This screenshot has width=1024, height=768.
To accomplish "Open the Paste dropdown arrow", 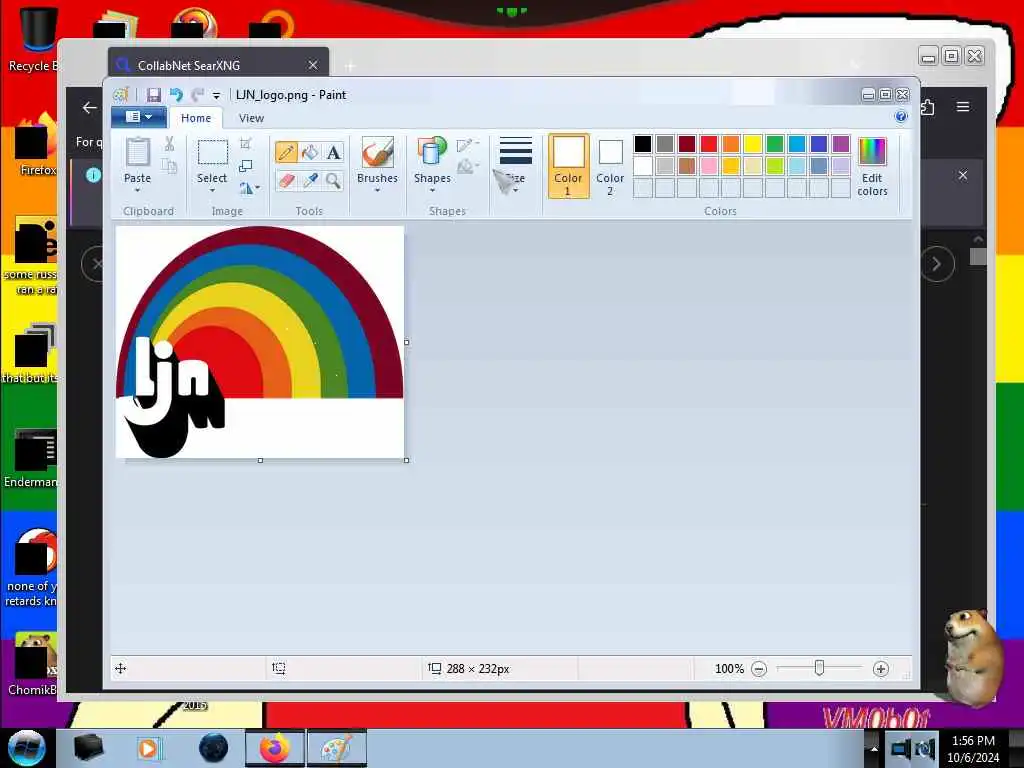I will [137, 191].
